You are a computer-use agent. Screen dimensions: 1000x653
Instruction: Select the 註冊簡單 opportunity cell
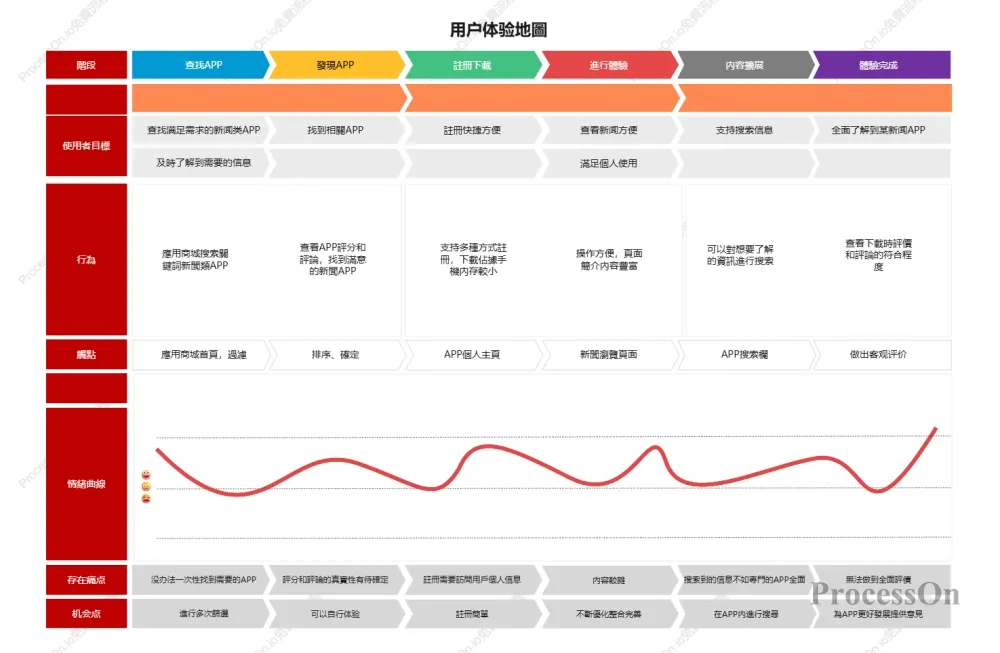472,613
